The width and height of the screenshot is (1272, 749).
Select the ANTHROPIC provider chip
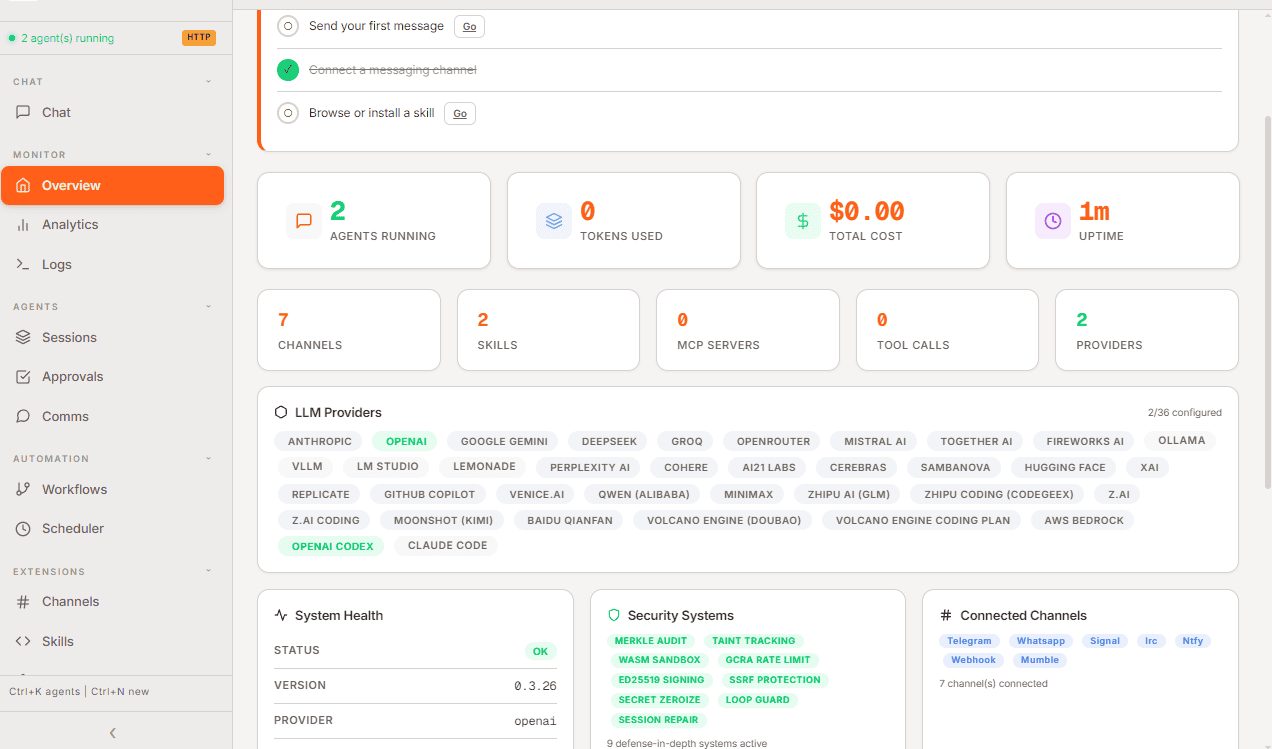[320, 441]
